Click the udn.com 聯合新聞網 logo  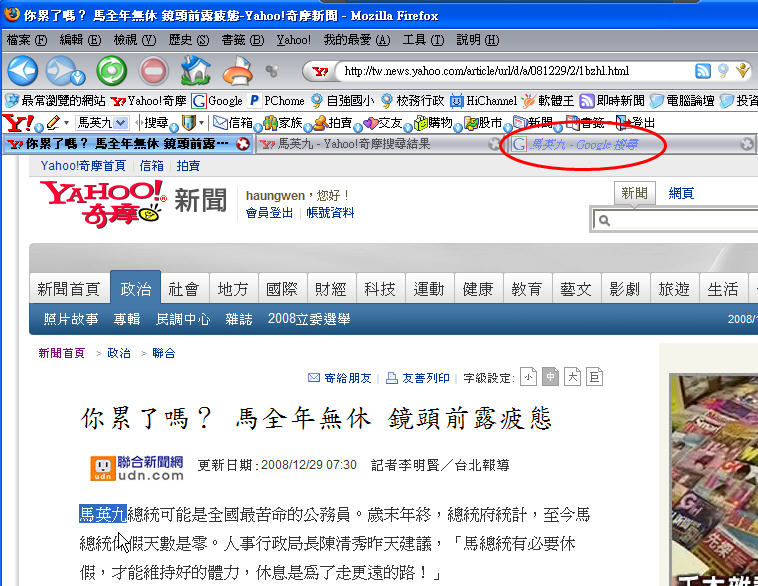click(137, 468)
